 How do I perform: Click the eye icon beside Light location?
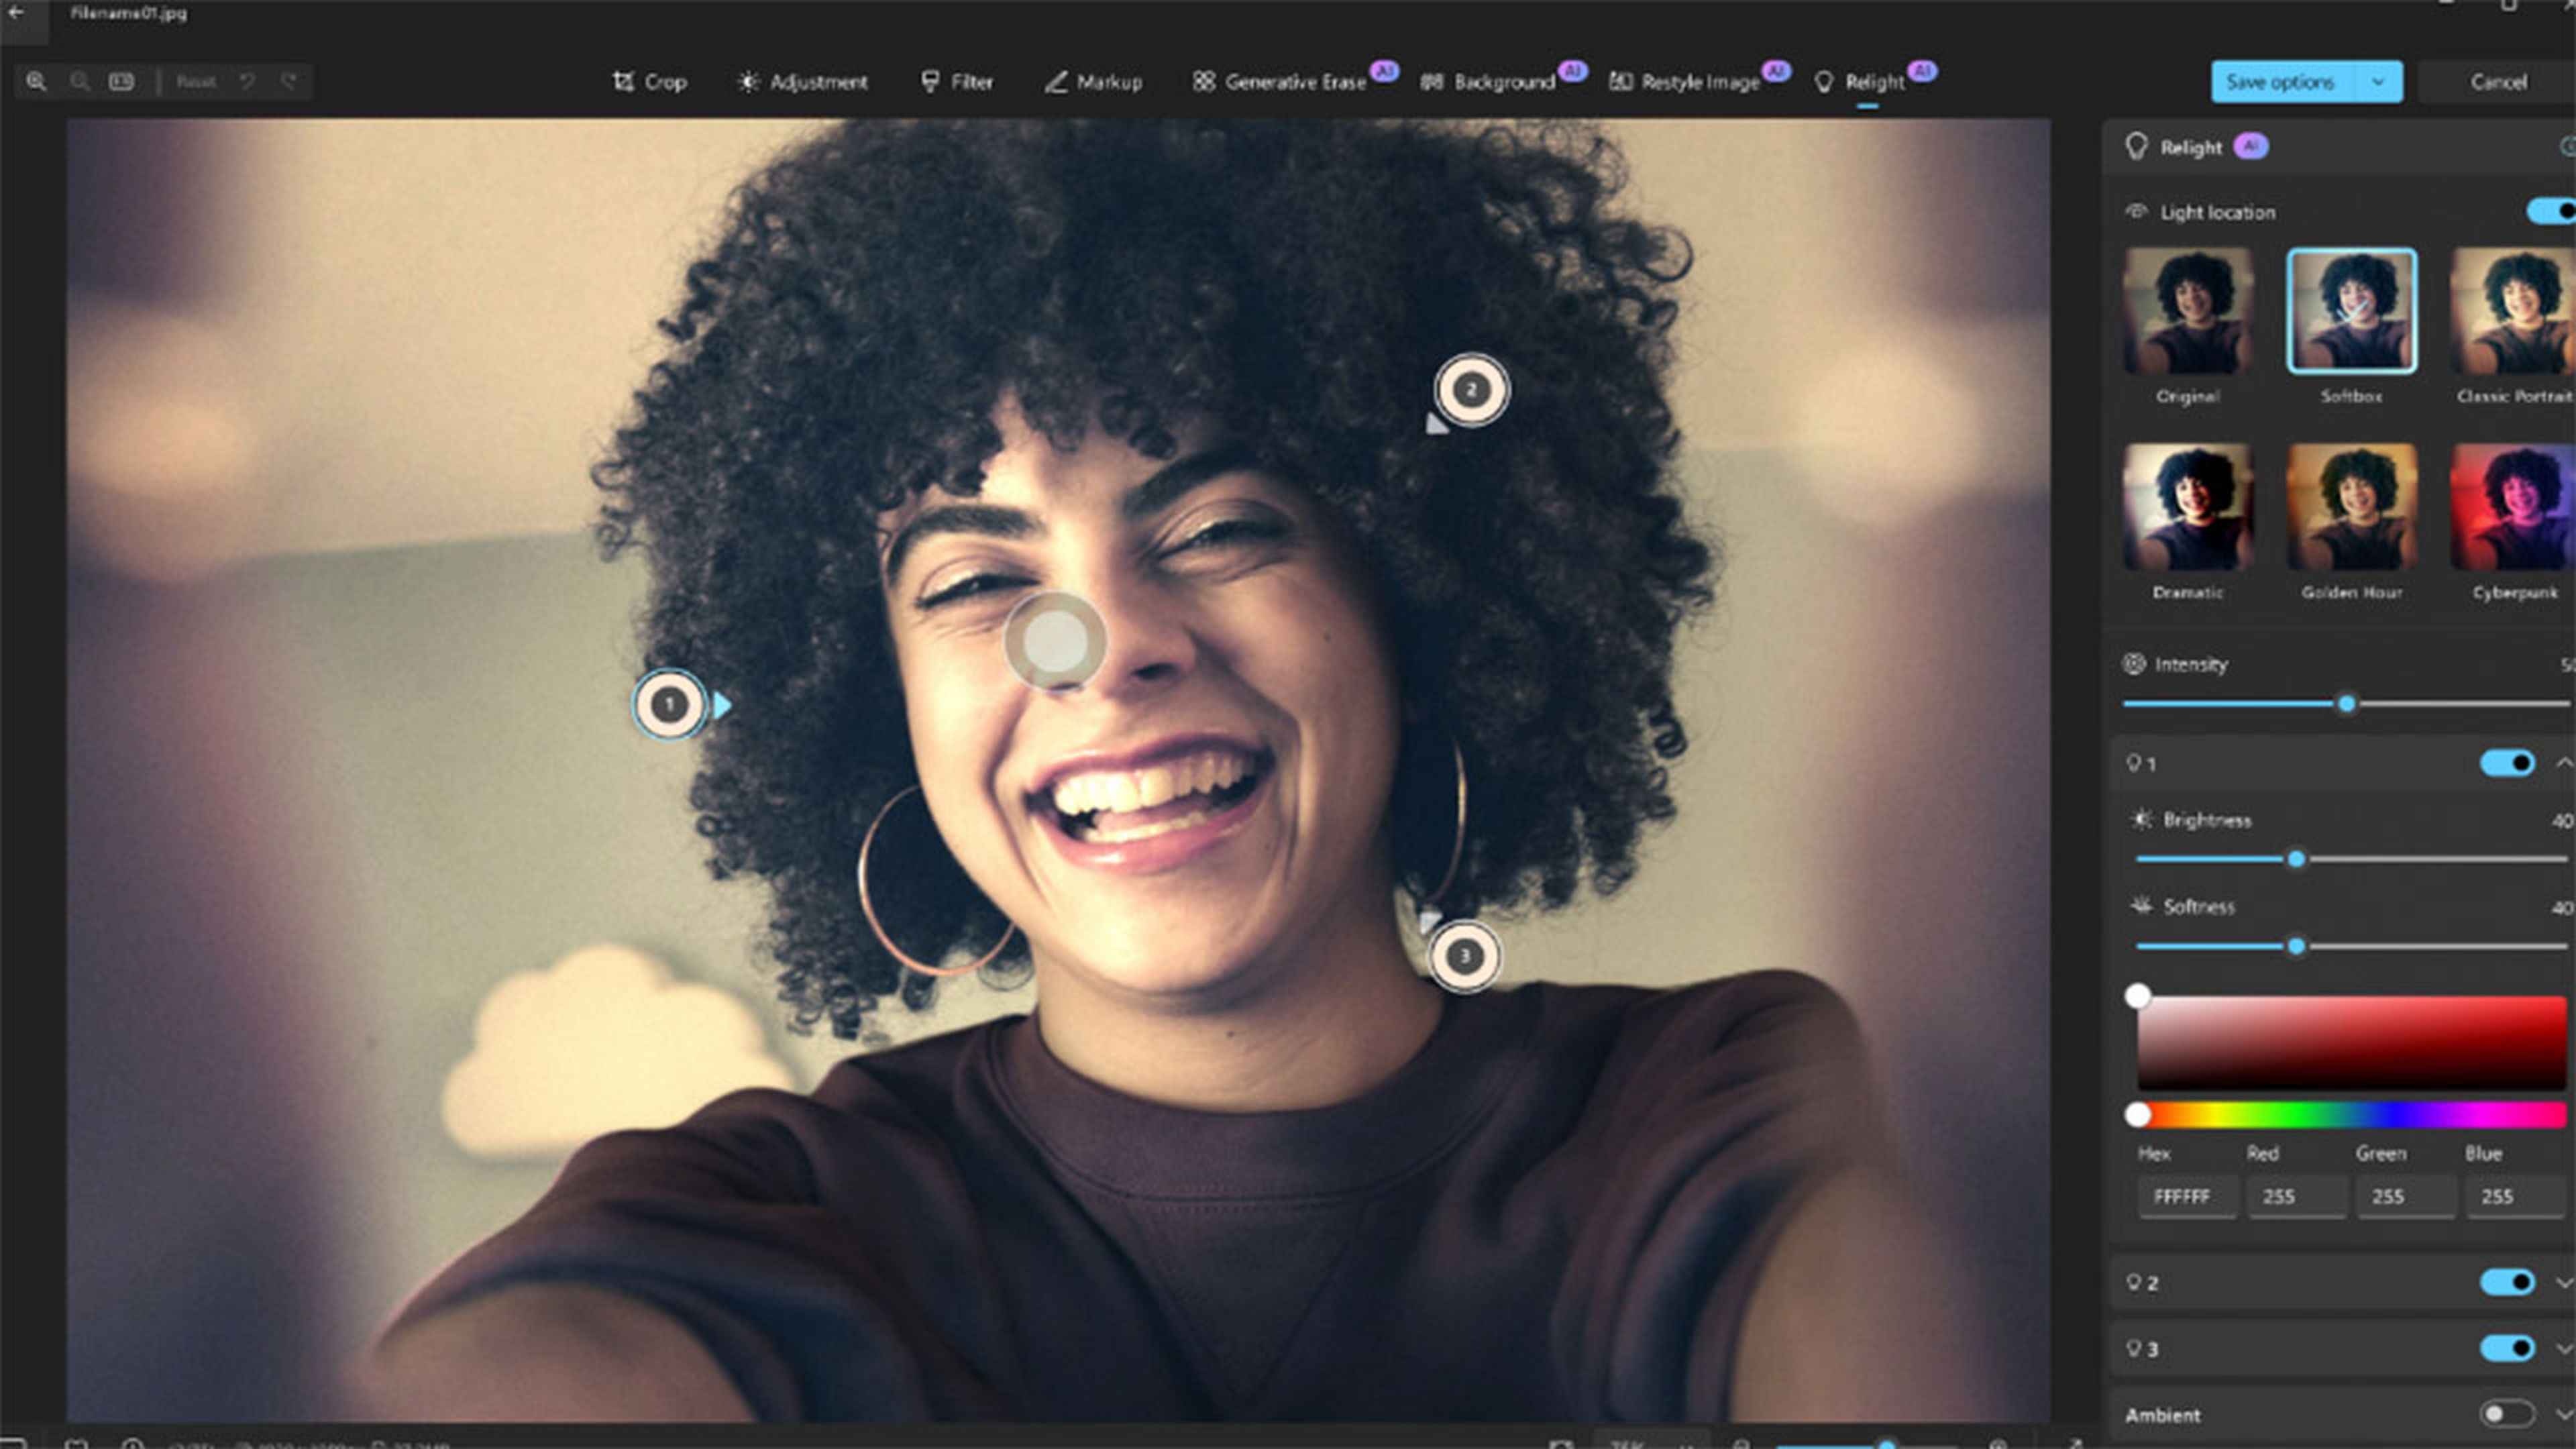tap(2137, 211)
